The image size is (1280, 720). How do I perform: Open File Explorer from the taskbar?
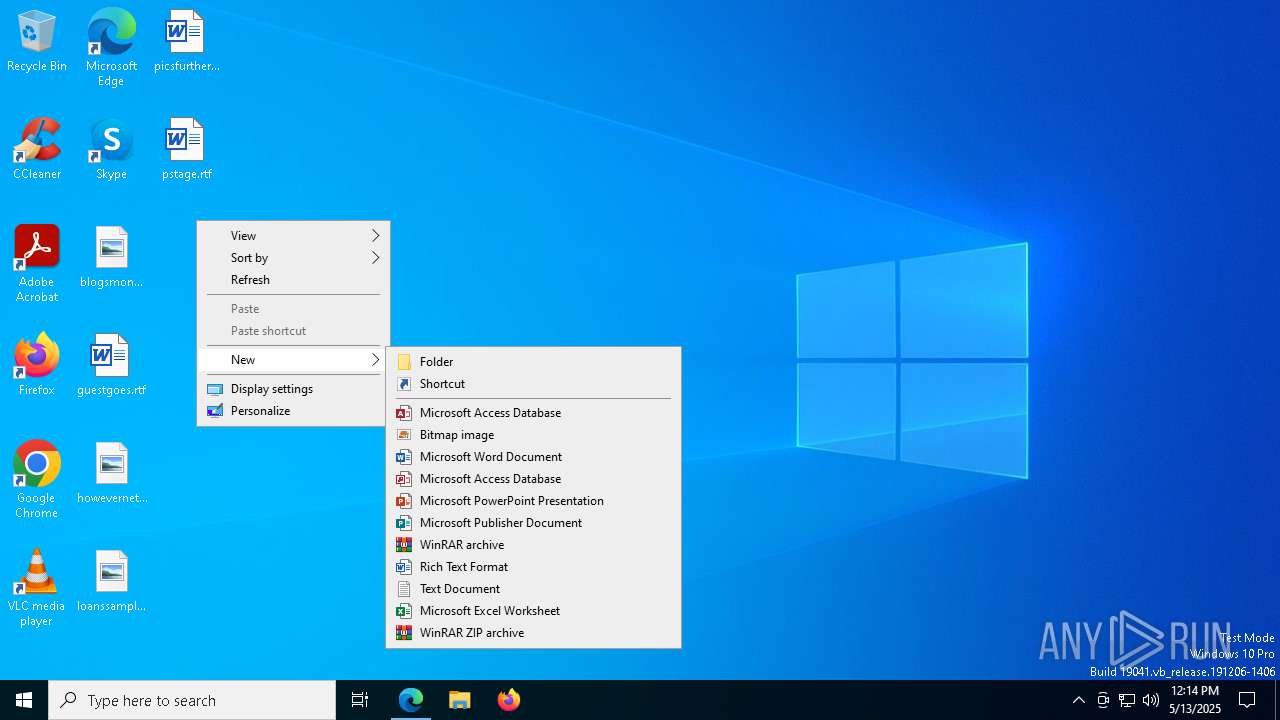(459, 700)
